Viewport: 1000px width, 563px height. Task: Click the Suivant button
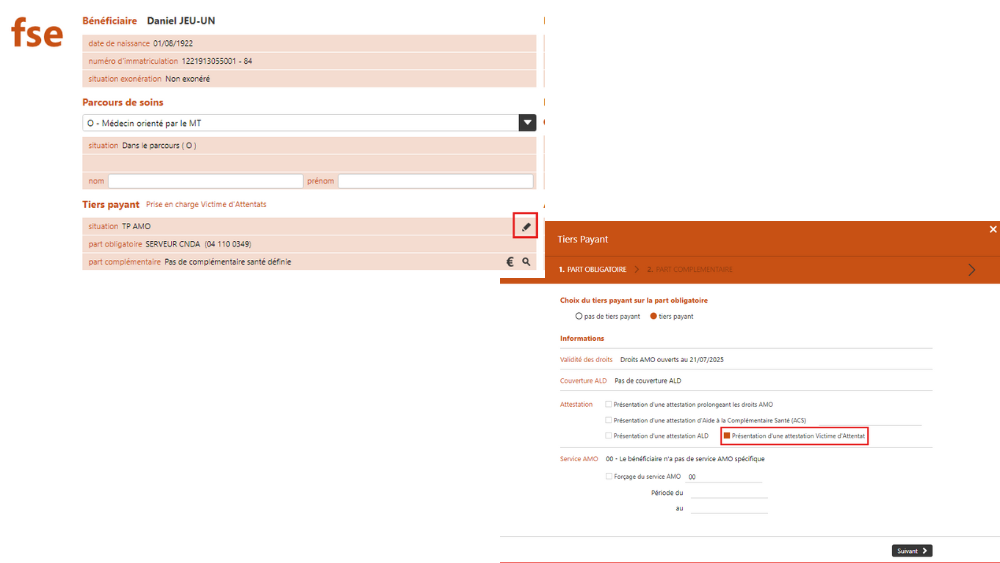click(911, 550)
